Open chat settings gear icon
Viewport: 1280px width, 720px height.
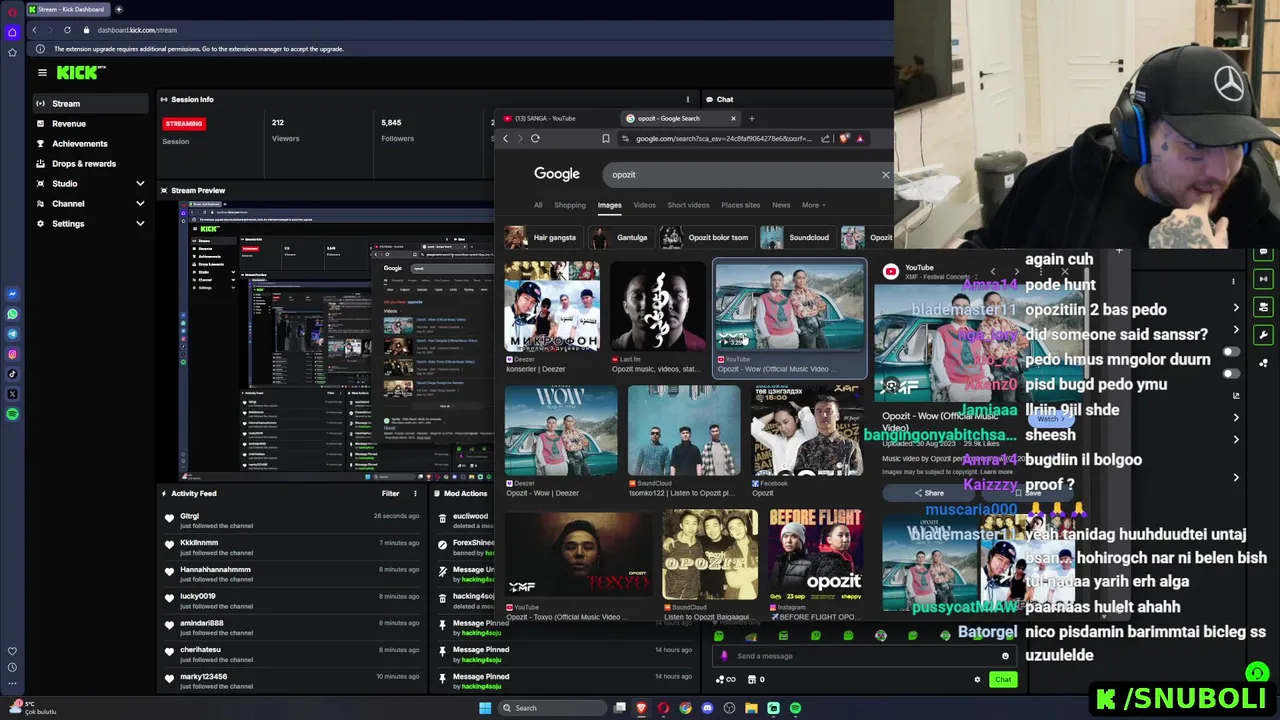977,680
